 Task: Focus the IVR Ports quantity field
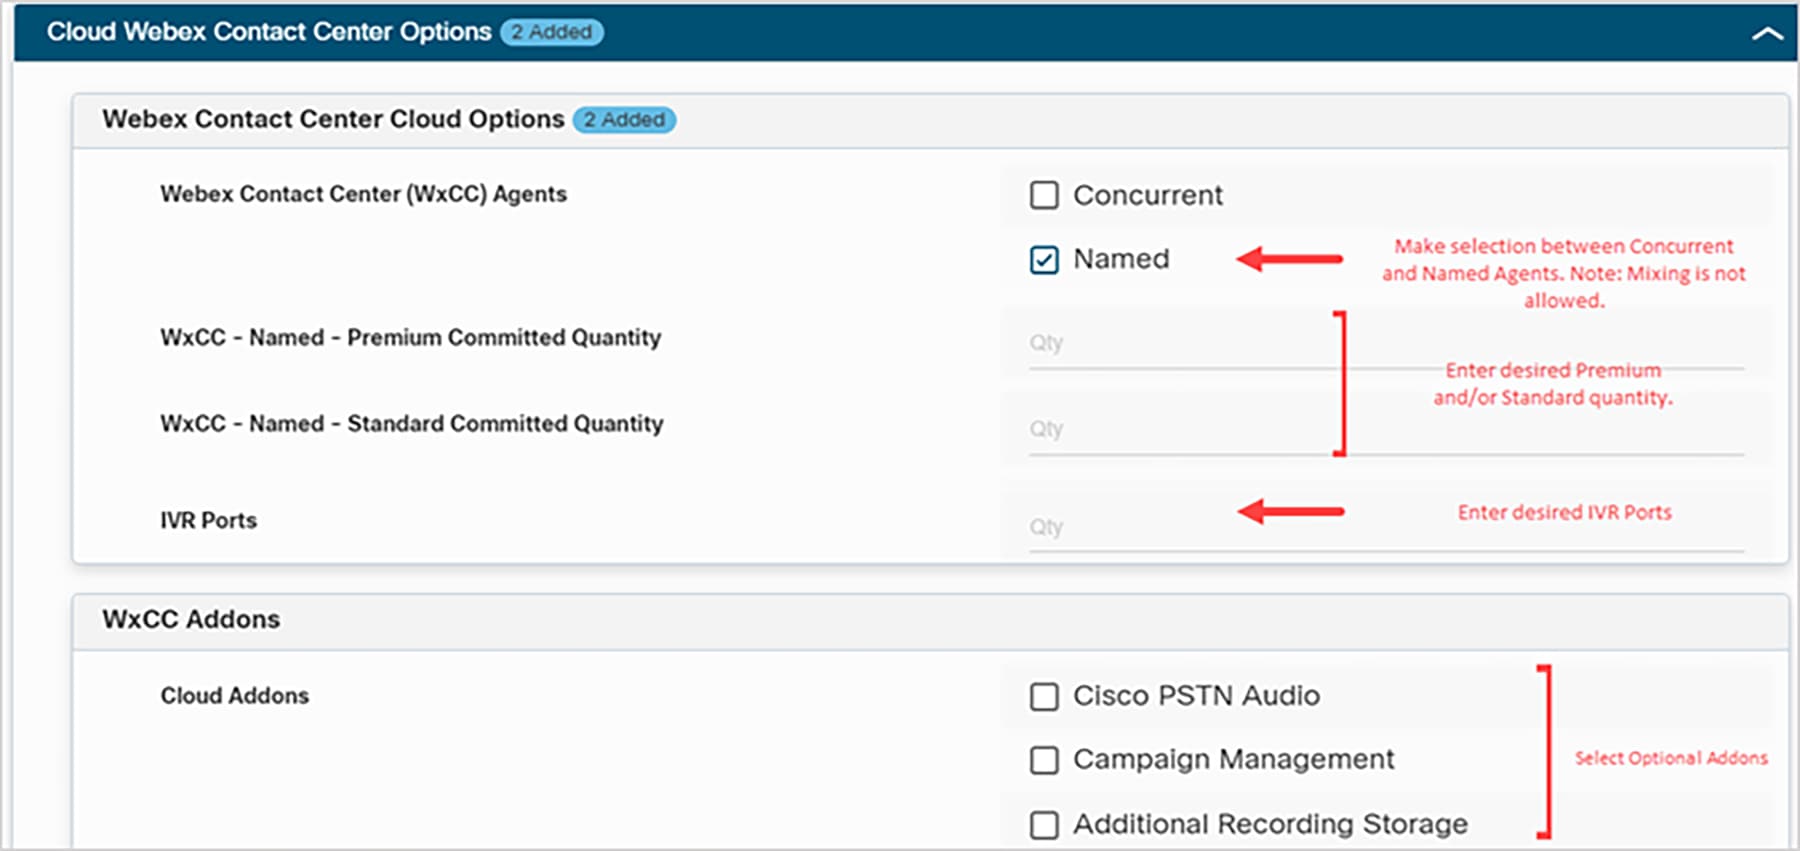(1130, 527)
